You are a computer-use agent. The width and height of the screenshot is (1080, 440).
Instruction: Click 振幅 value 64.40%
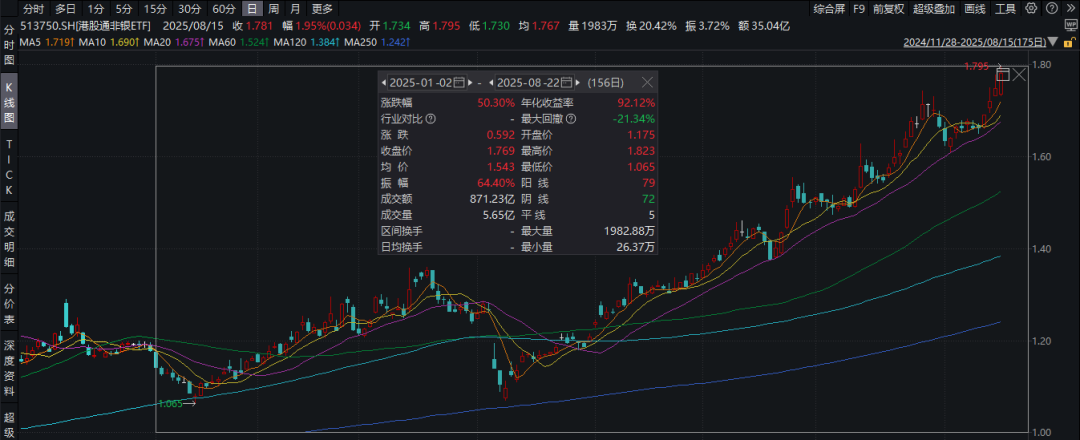pyautogui.click(x=496, y=182)
